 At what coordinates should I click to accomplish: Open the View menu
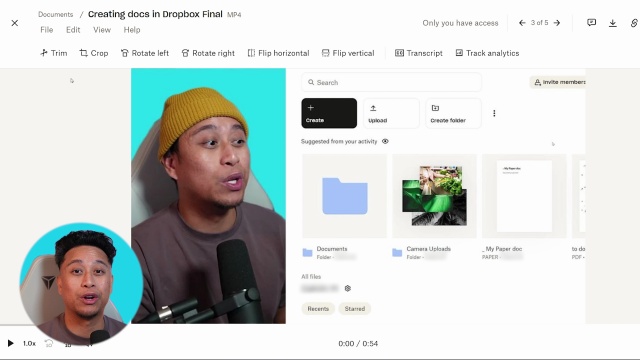(x=102, y=30)
